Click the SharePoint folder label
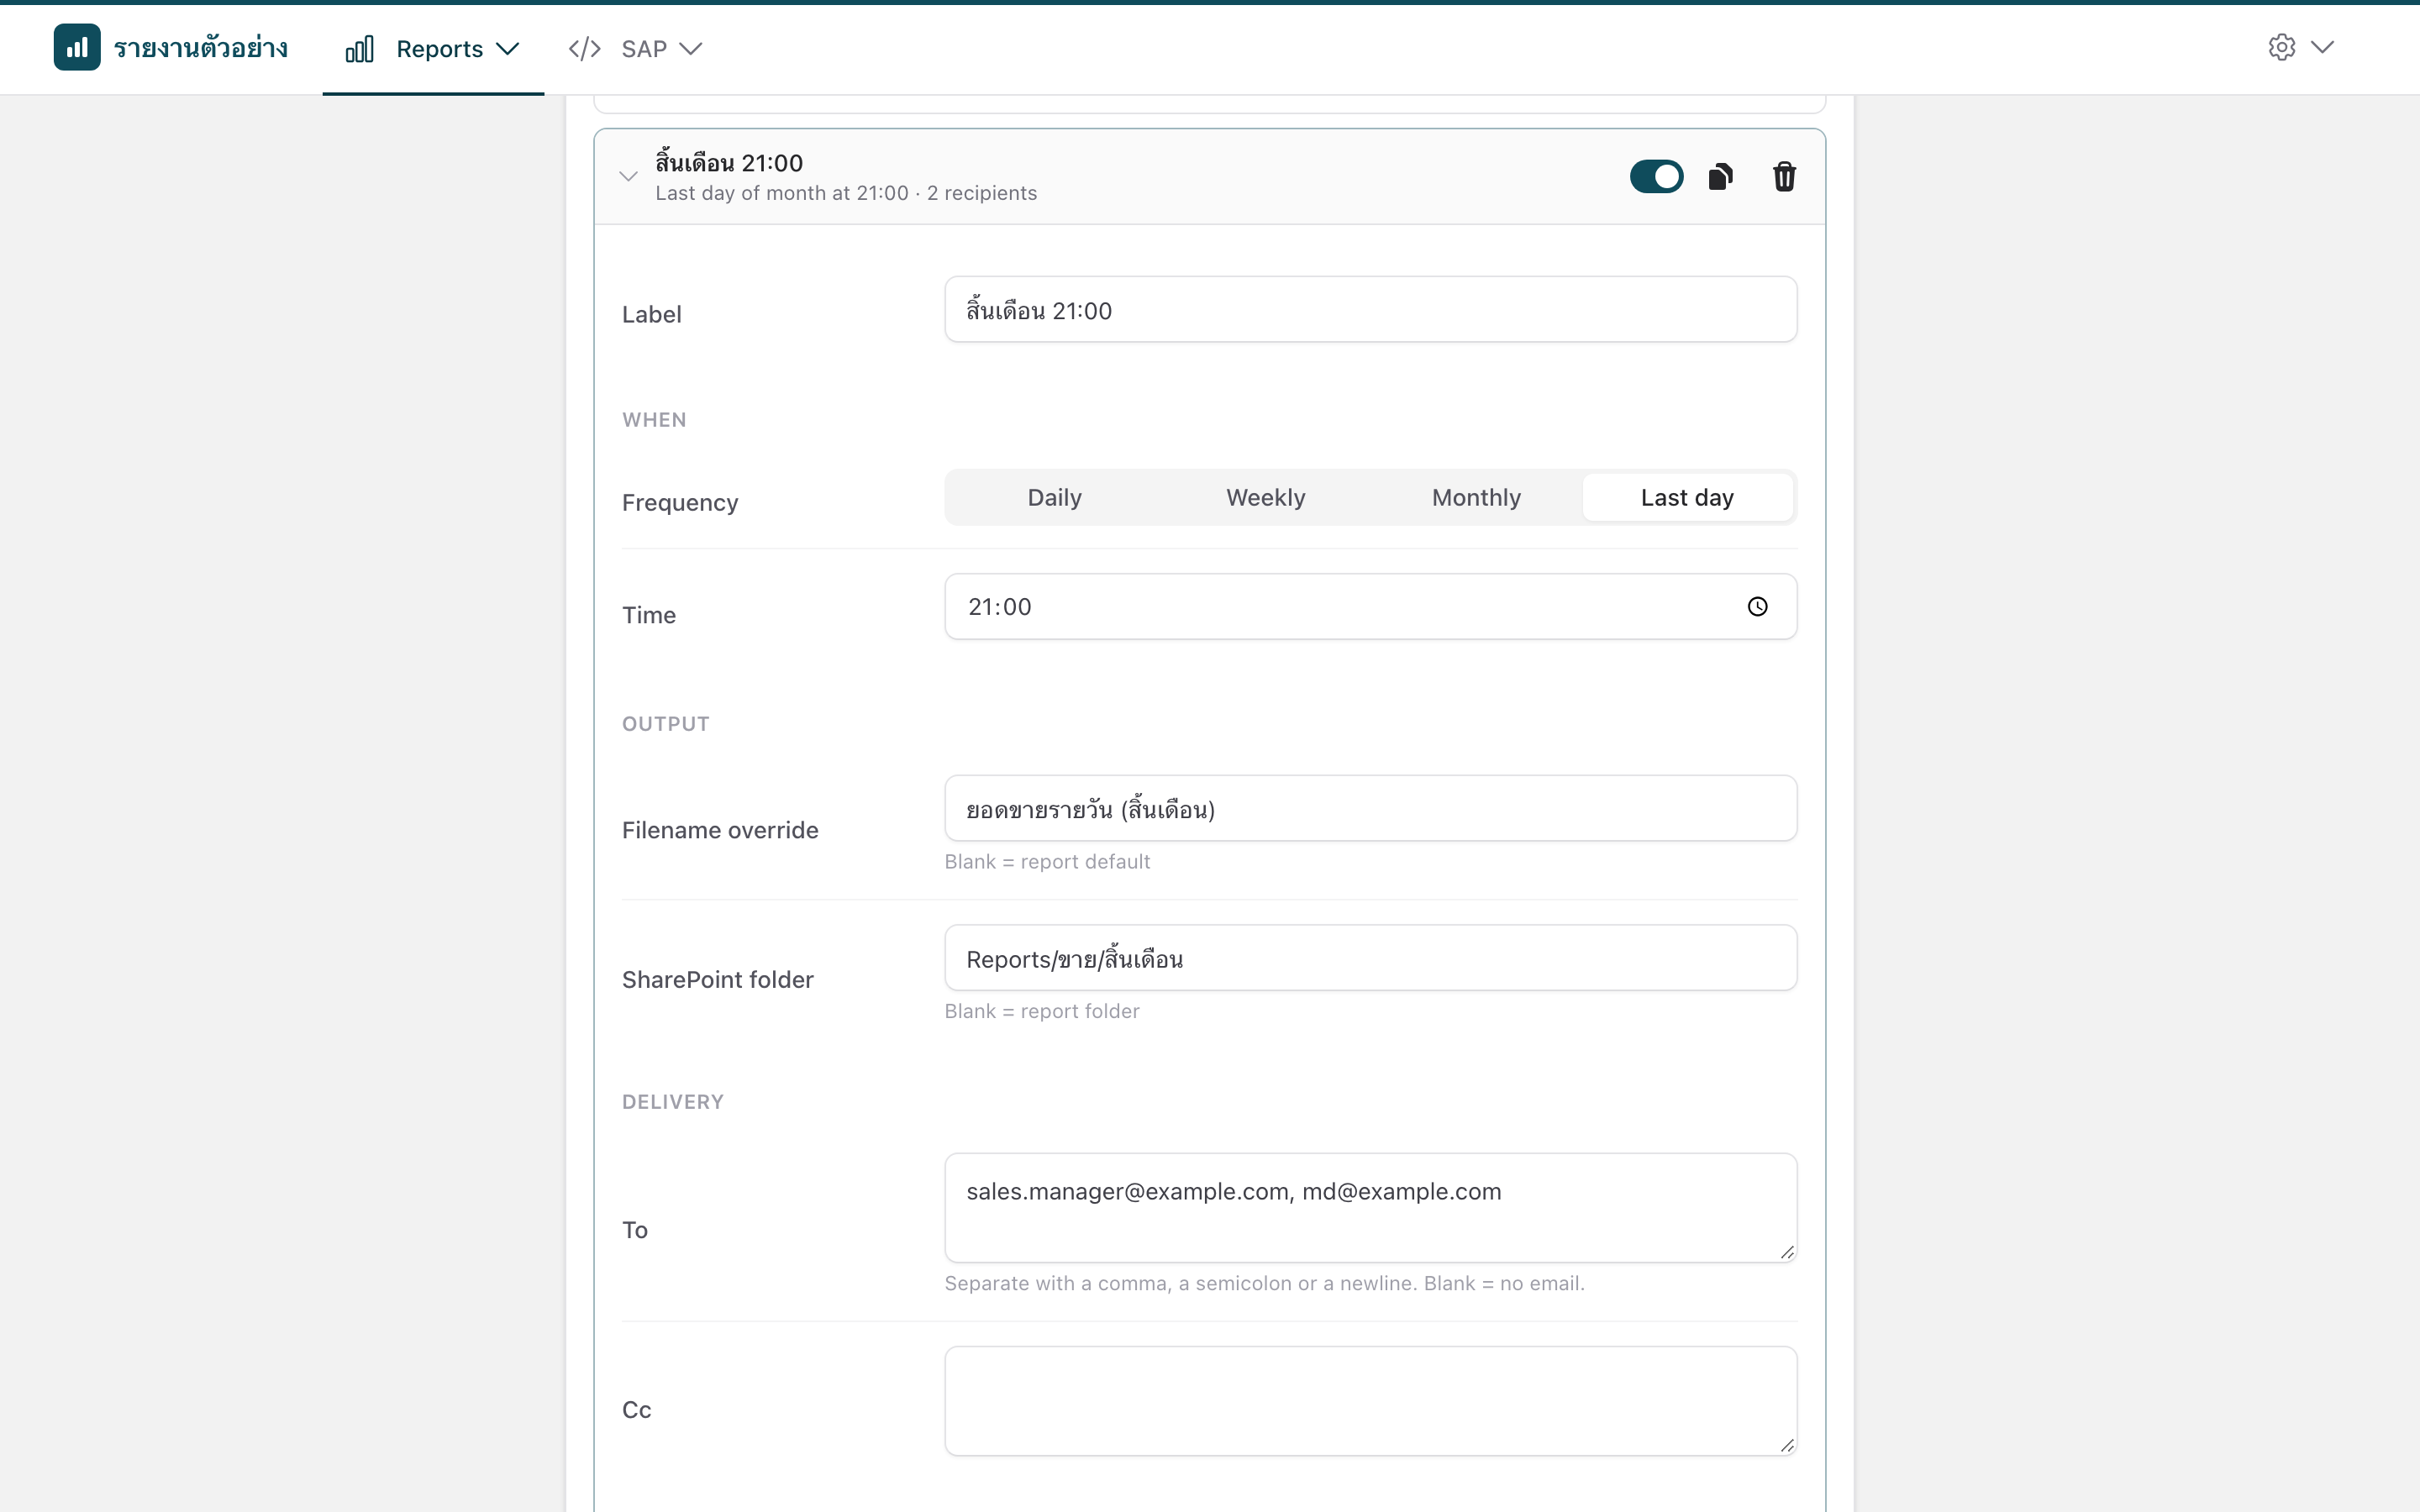Image resolution: width=2420 pixels, height=1512 pixels. tap(718, 980)
